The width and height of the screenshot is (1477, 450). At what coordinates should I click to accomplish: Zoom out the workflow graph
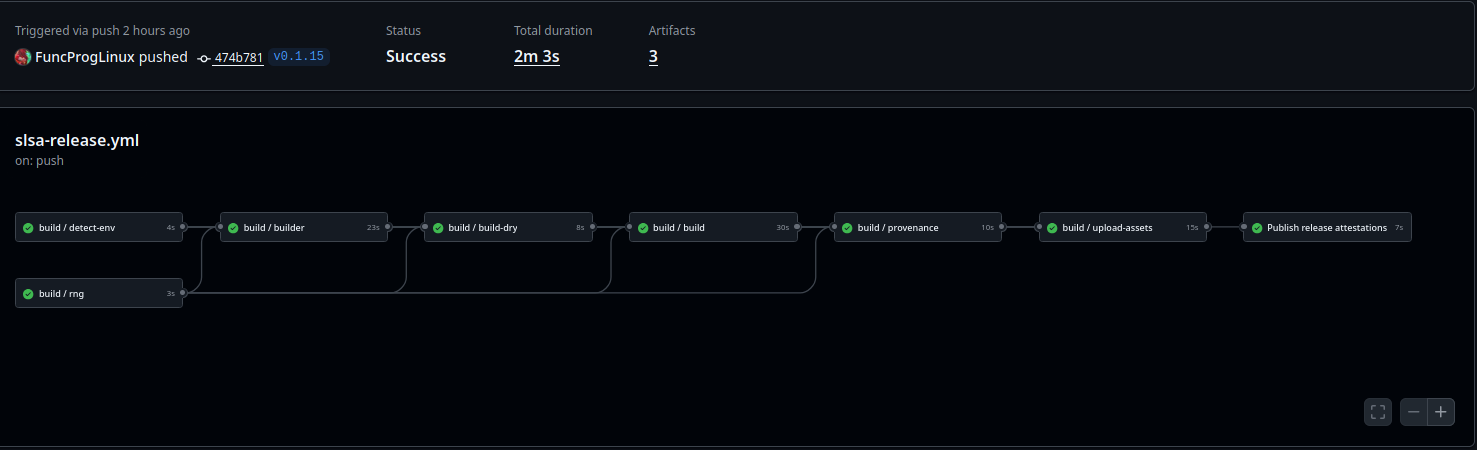pos(1414,412)
